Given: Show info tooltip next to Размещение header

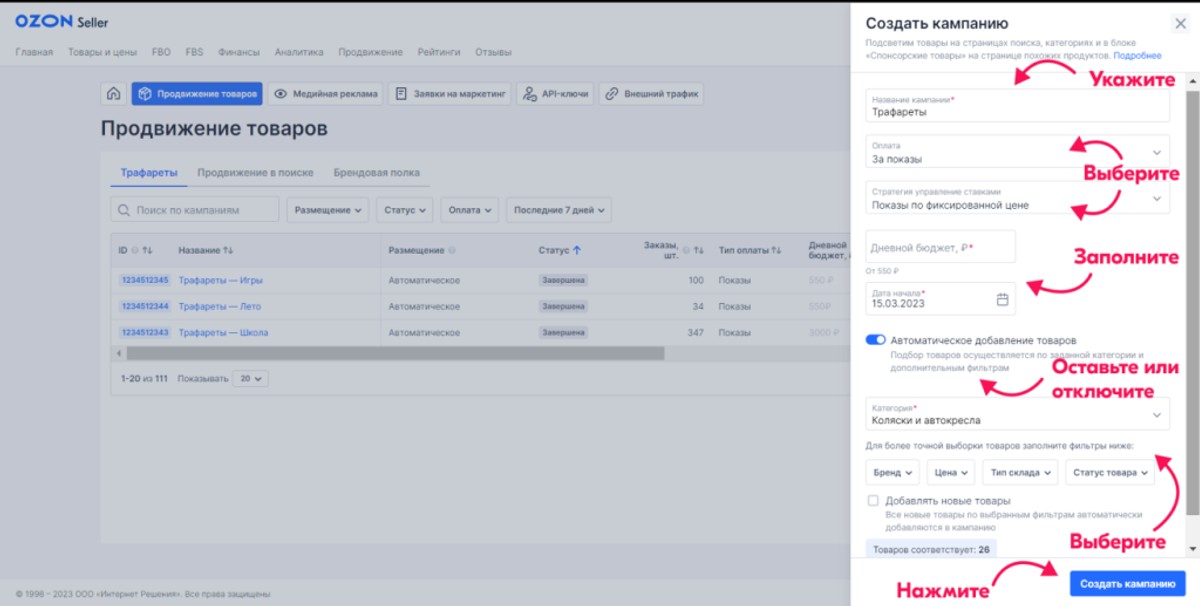Looking at the screenshot, I should [452, 250].
